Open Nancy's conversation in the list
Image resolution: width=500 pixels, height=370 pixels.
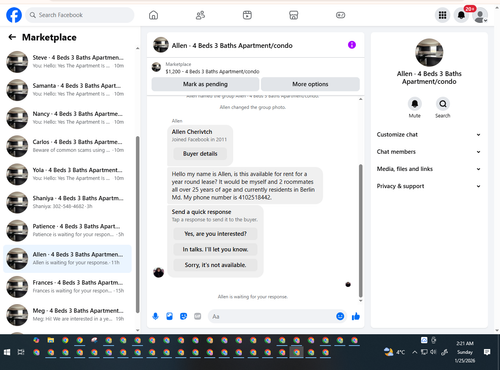67,118
